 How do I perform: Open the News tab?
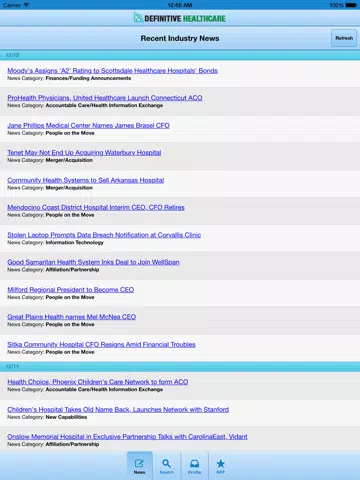tap(140, 466)
